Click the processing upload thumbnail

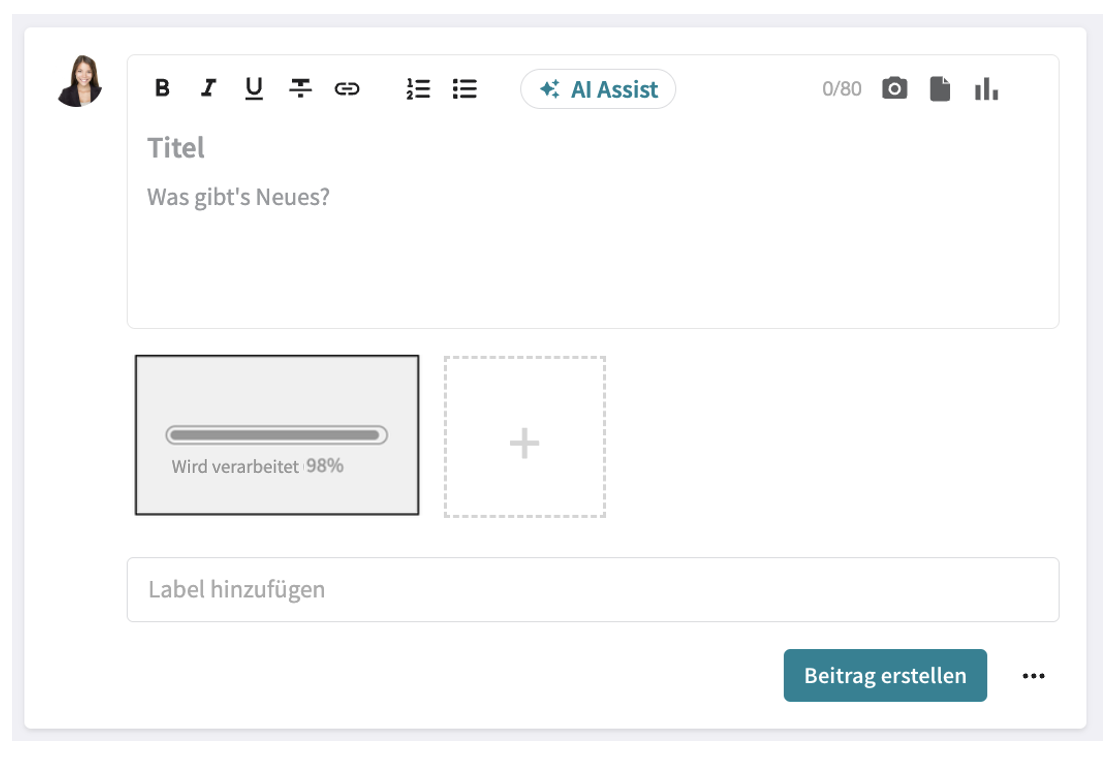click(276, 435)
